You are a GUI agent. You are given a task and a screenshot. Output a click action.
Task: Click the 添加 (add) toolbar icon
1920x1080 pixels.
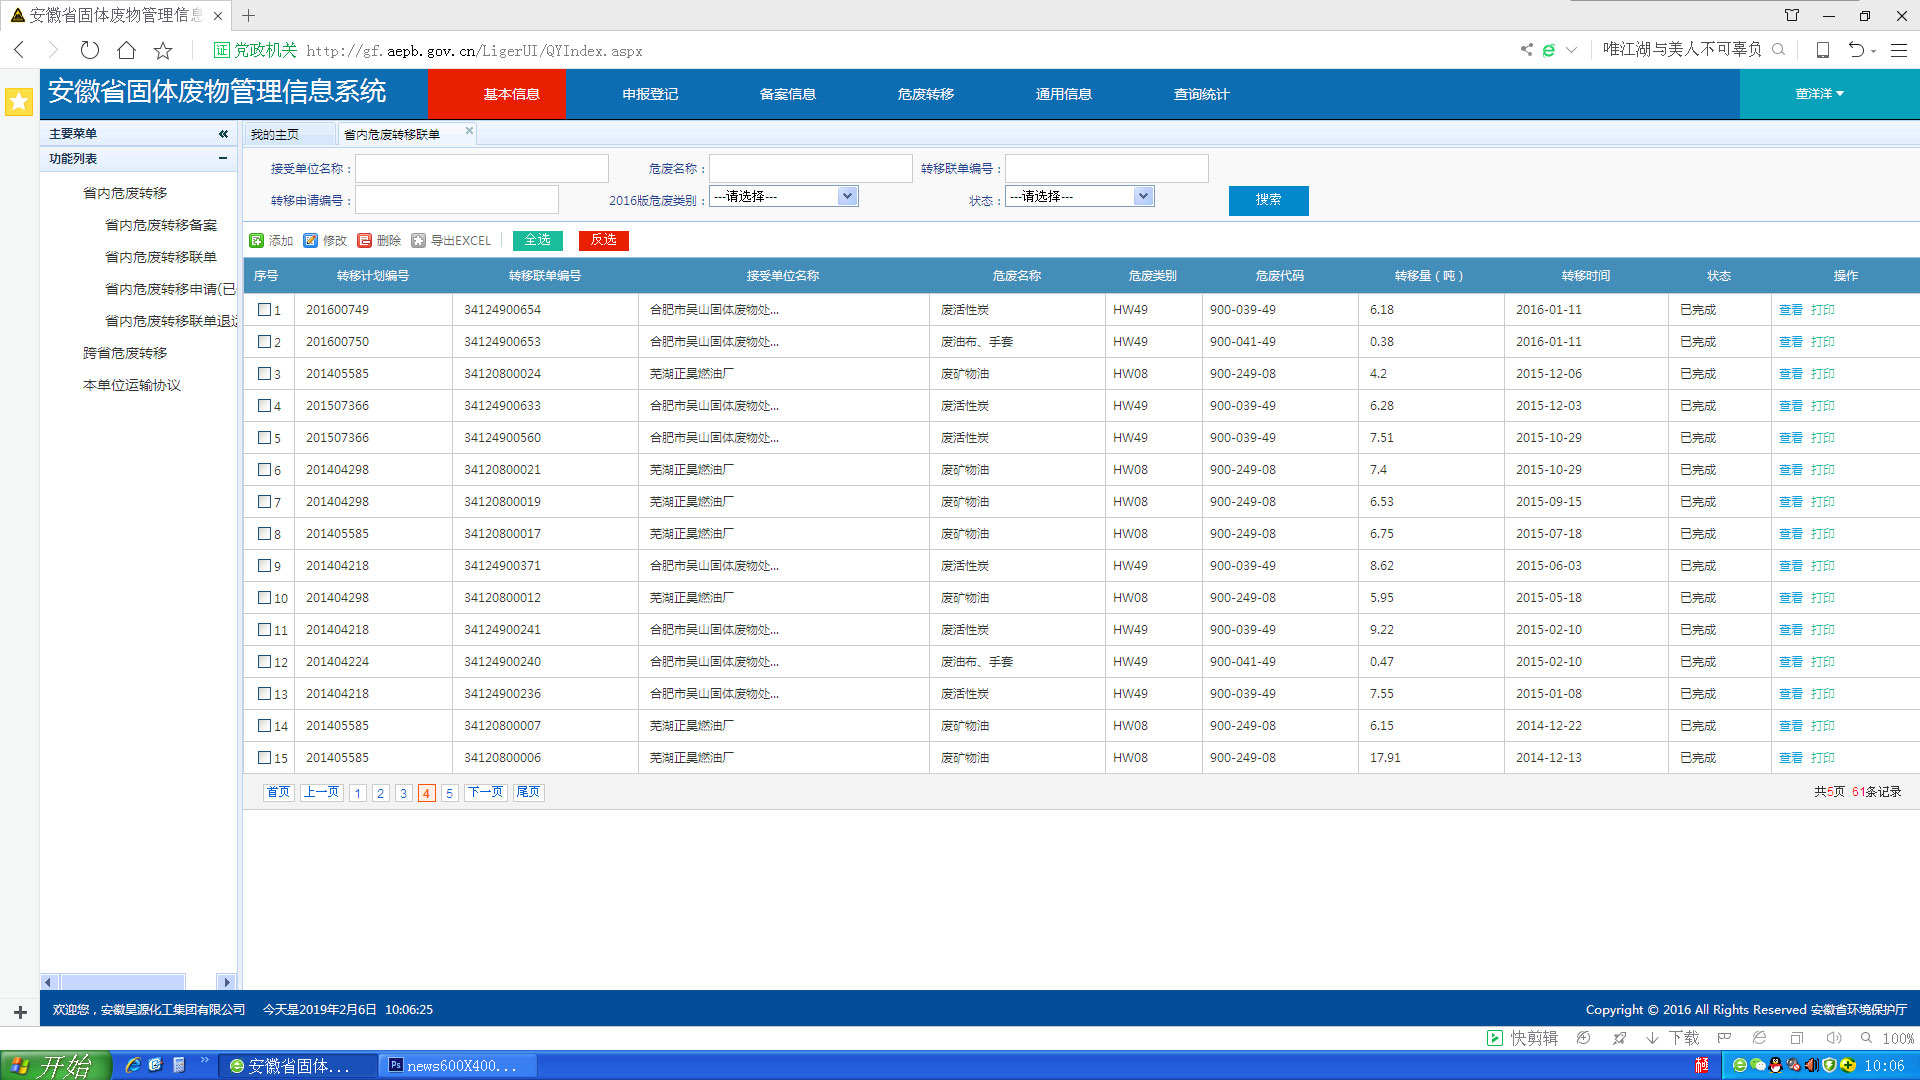coord(257,241)
